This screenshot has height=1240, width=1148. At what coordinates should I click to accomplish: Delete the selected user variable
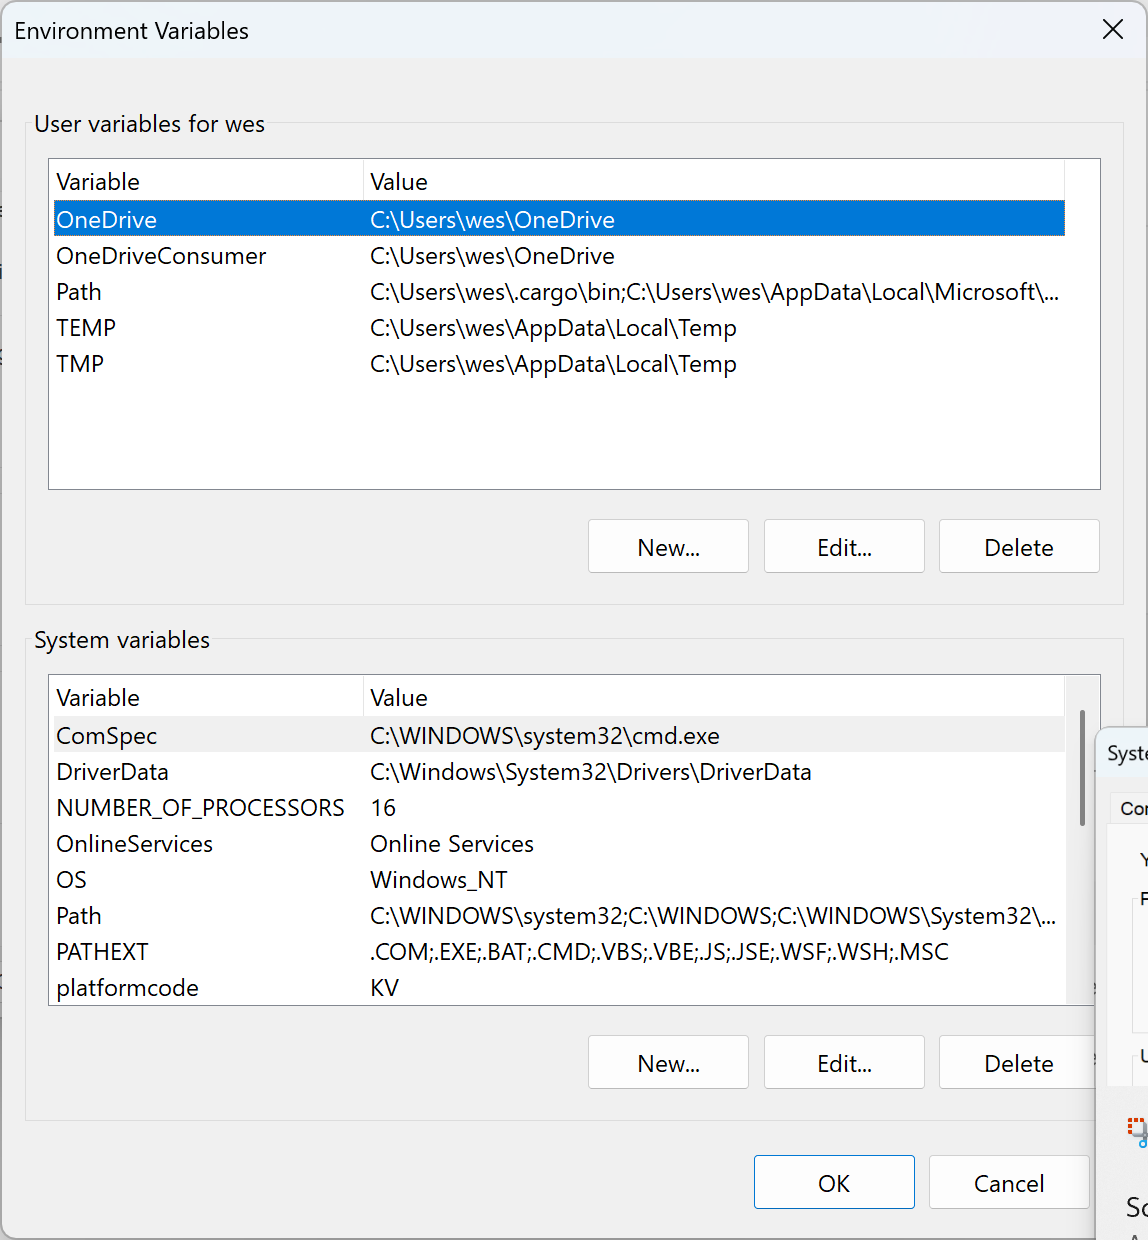(1019, 547)
